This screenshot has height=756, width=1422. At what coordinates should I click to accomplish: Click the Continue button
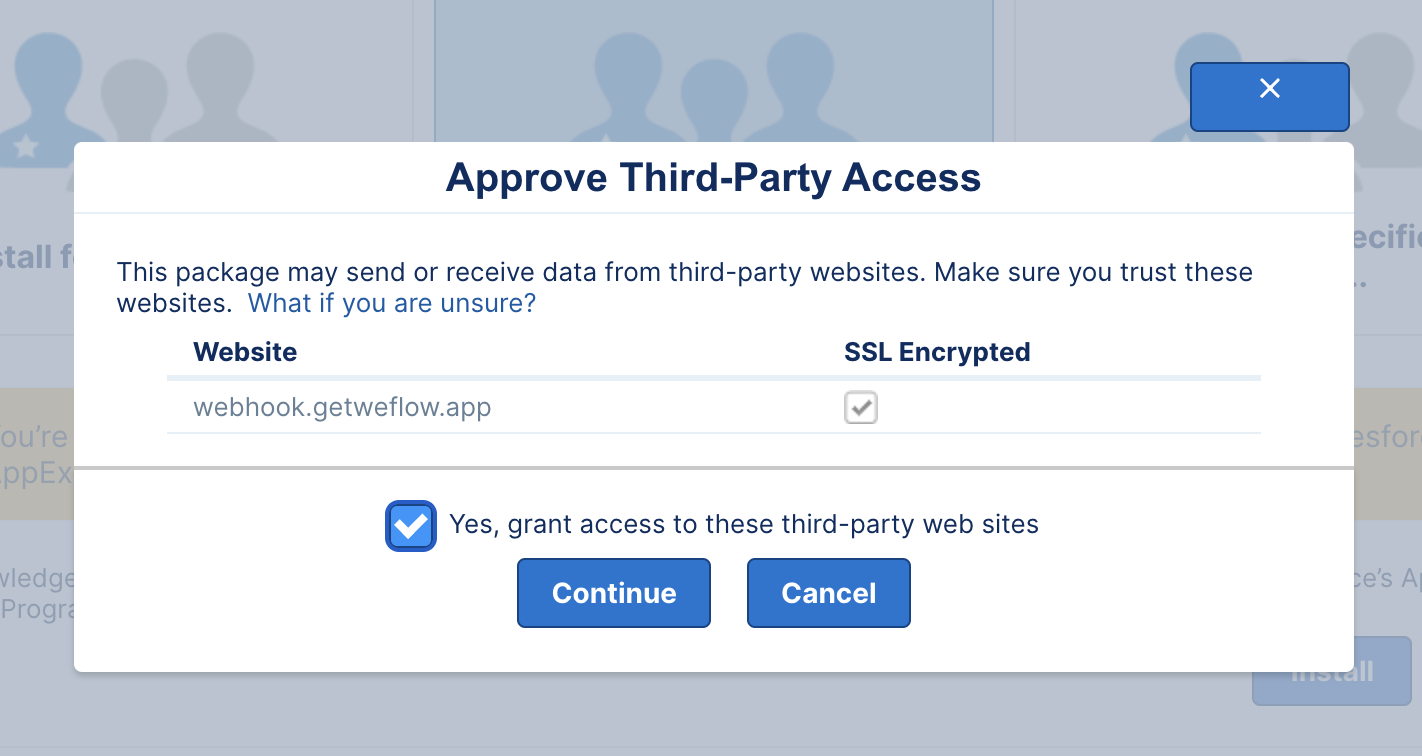pyautogui.click(x=614, y=593)
